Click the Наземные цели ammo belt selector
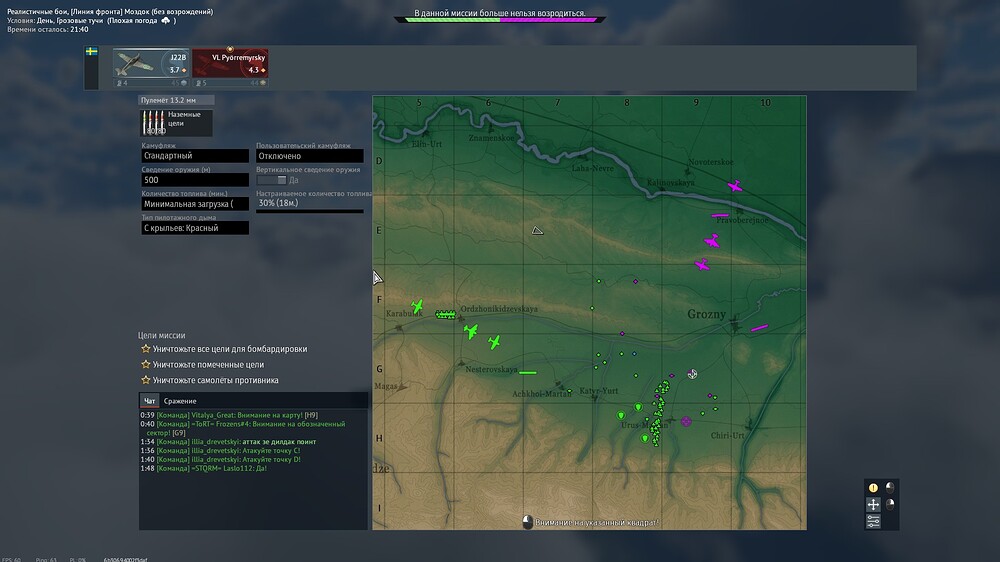 click(176, 122)
